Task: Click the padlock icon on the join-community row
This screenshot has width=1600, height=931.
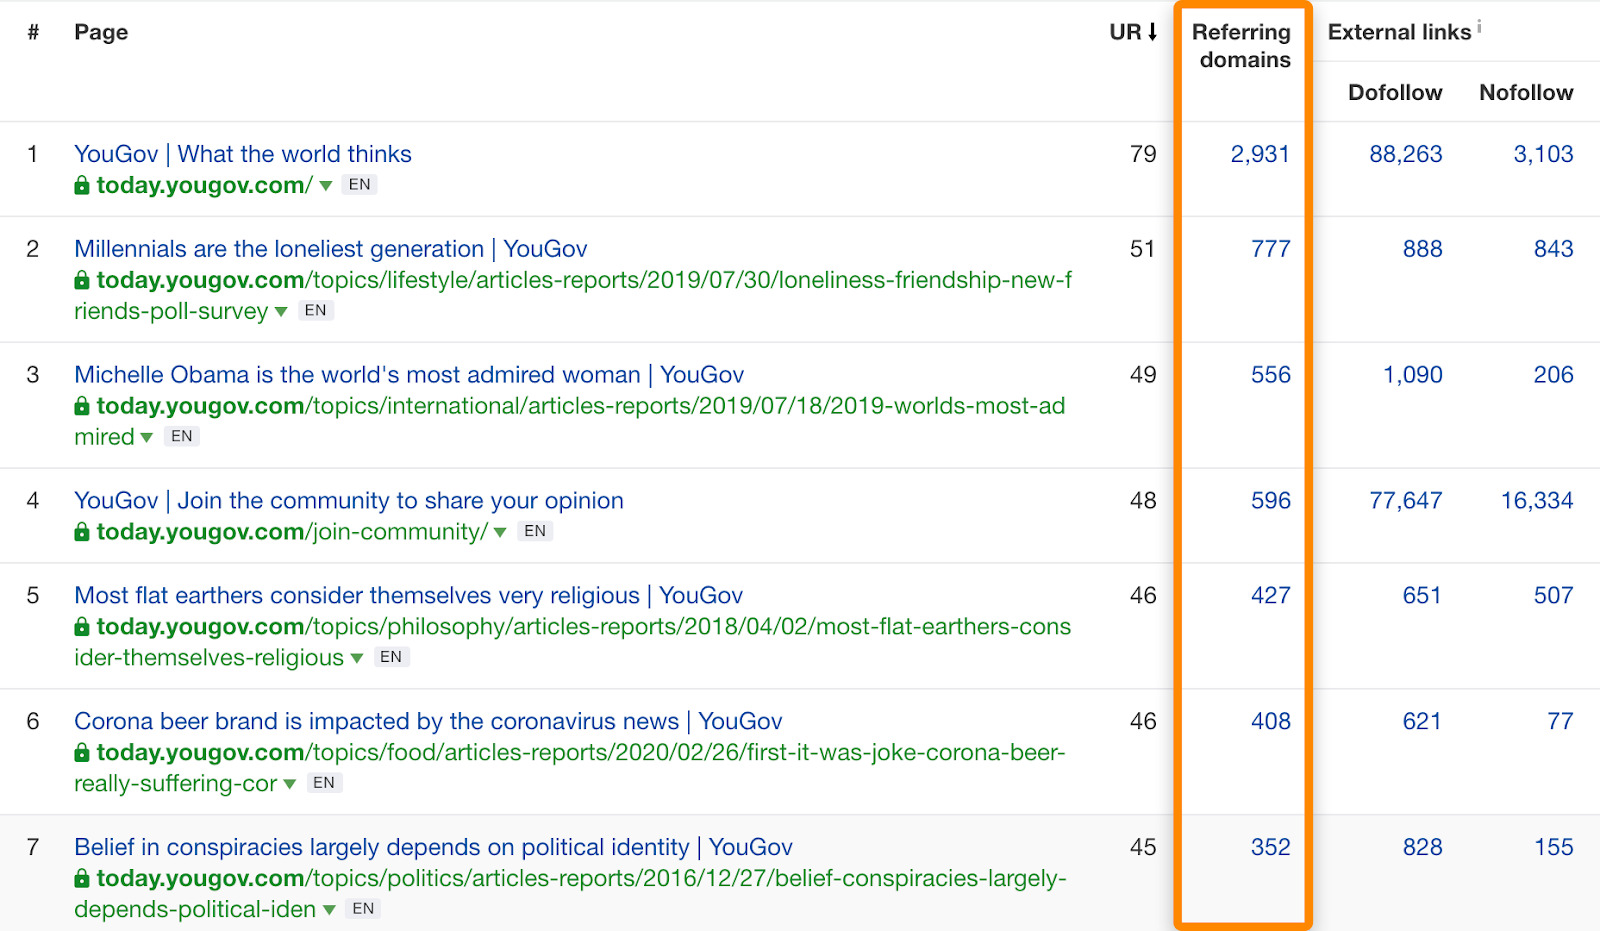Action: point(81,531)
